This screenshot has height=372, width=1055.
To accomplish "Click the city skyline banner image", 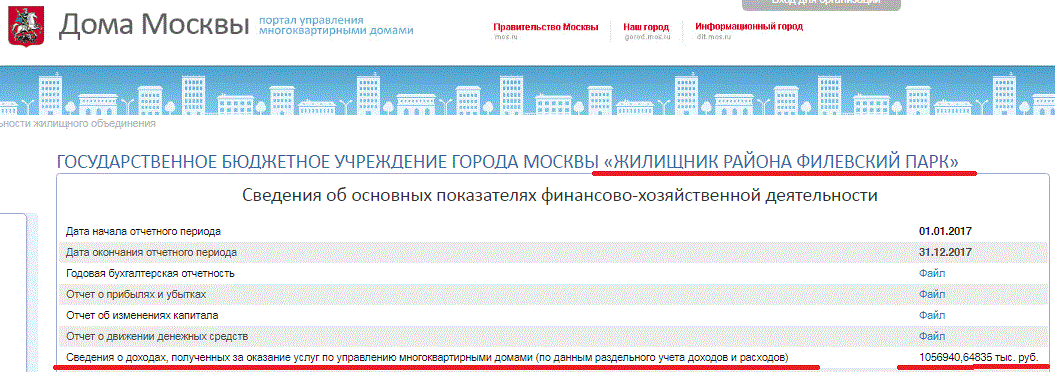I will point(528,91).
